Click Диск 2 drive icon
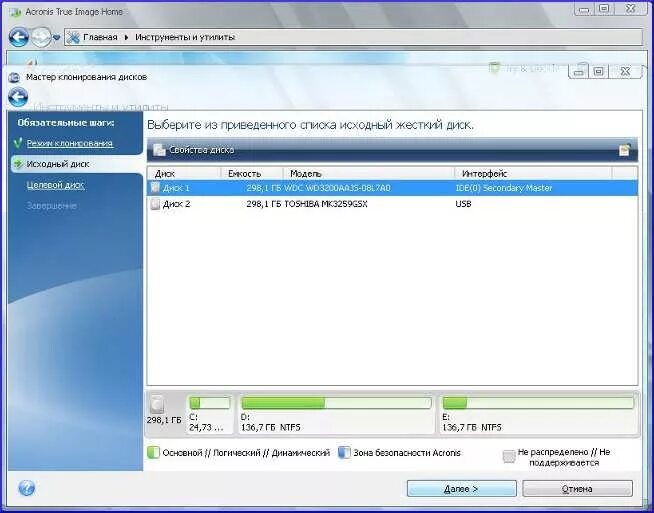654x513 pixels. [x=155, y=204]
